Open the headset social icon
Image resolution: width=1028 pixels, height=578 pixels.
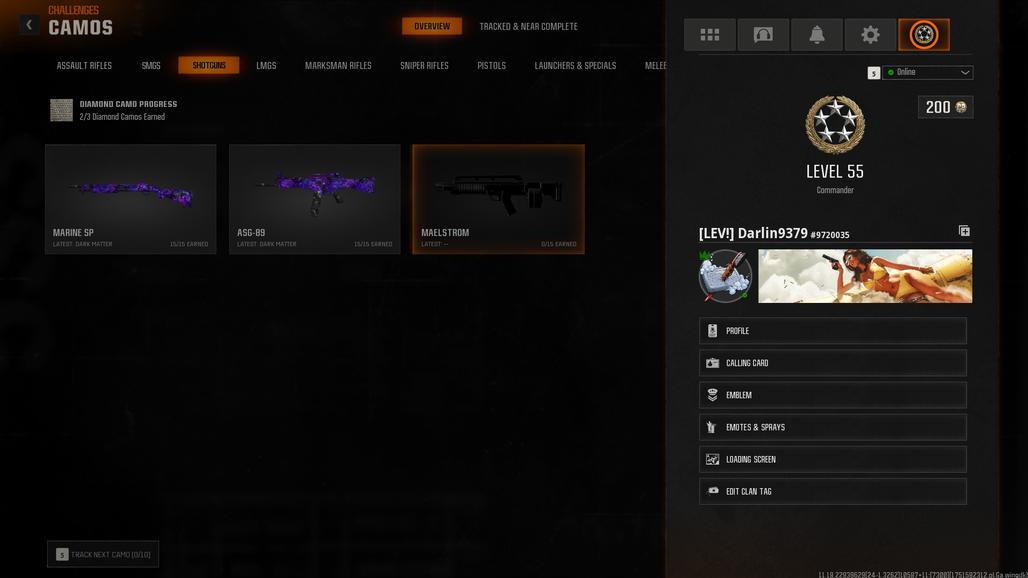pyautogui.click(x=763, y=35)
